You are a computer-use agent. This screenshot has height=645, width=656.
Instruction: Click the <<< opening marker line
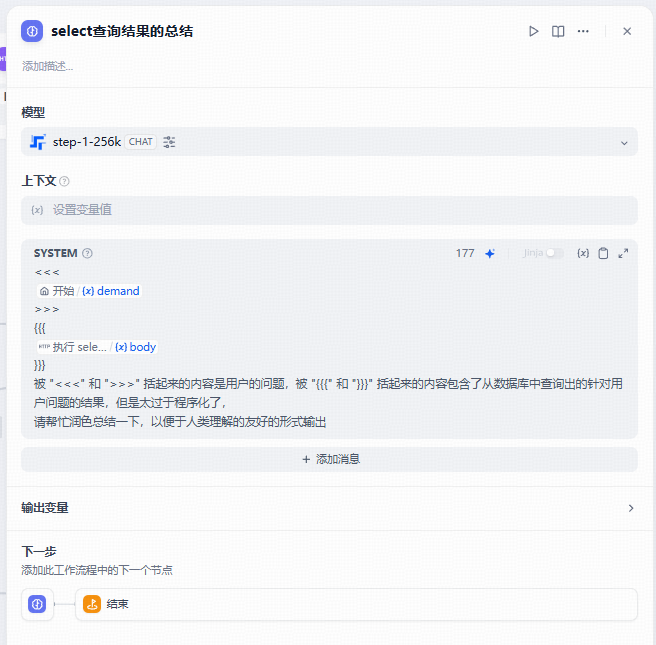coord(47,272)
